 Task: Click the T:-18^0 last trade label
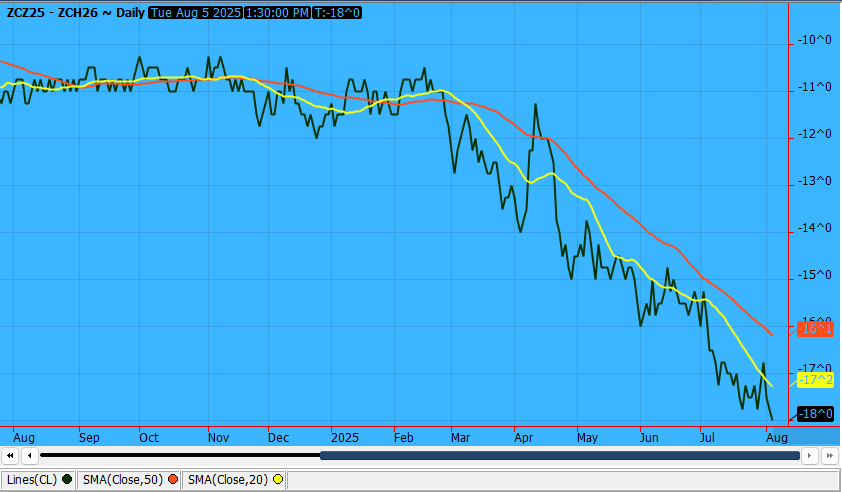337,12
